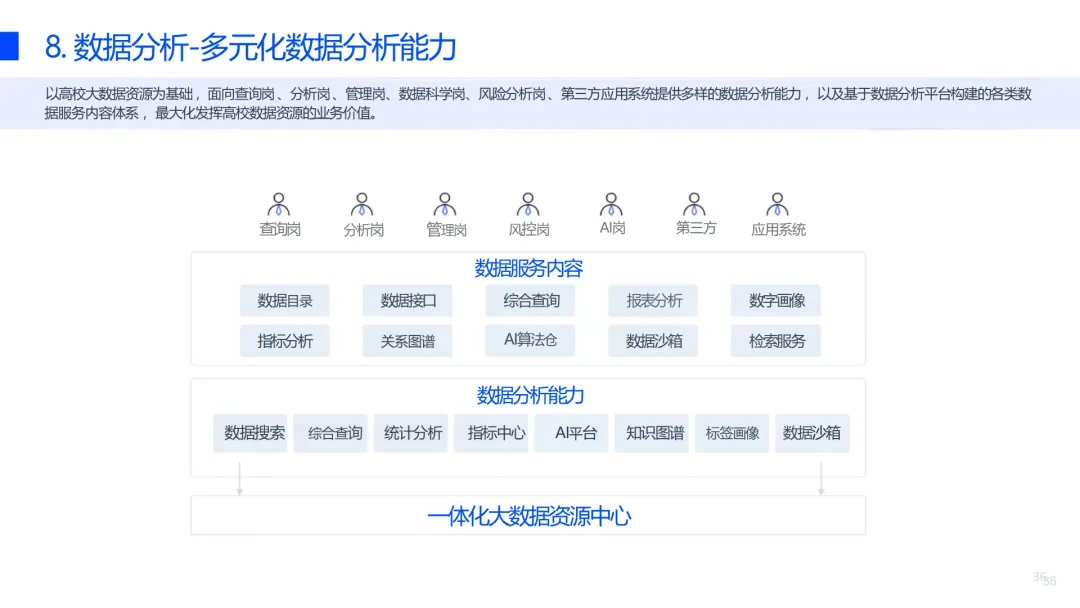This screenshot has height=608, width=1080.
Task: Select the AI算法仓 box
Action: (x=530, y=341)
